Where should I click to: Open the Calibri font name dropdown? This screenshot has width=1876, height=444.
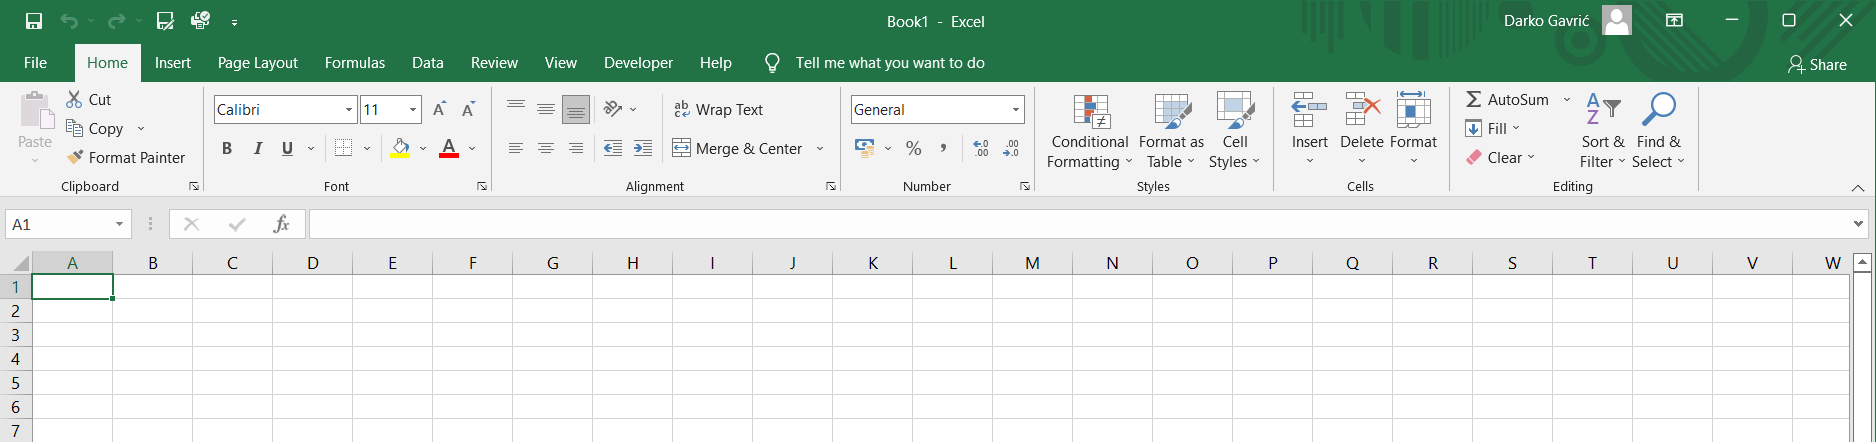(349, 110)
